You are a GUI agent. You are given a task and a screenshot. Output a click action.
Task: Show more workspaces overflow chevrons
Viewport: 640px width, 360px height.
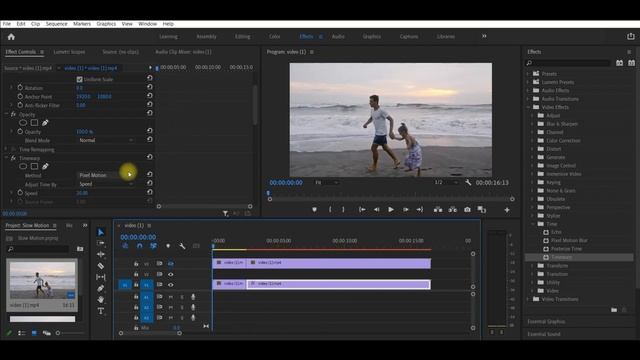pos(484,36)
